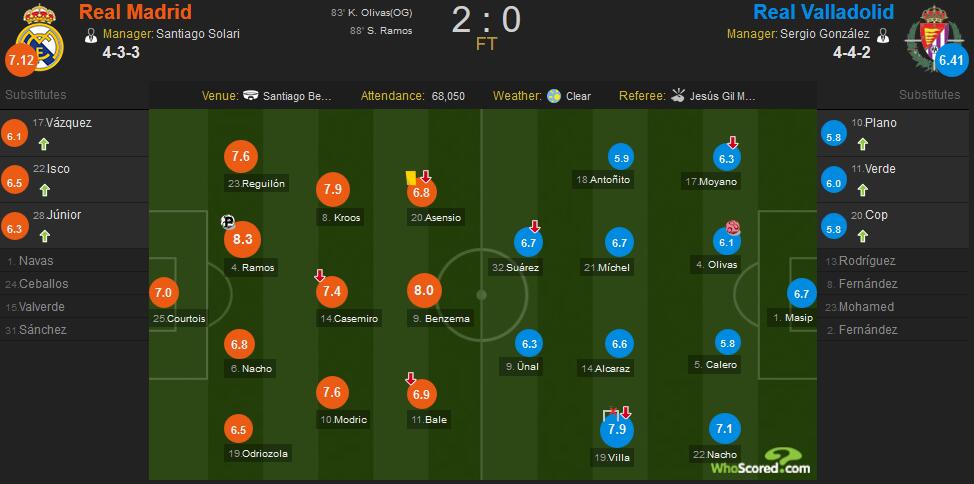
Task: Open the Real Madrid team name link
Action: tap(136, 12)
